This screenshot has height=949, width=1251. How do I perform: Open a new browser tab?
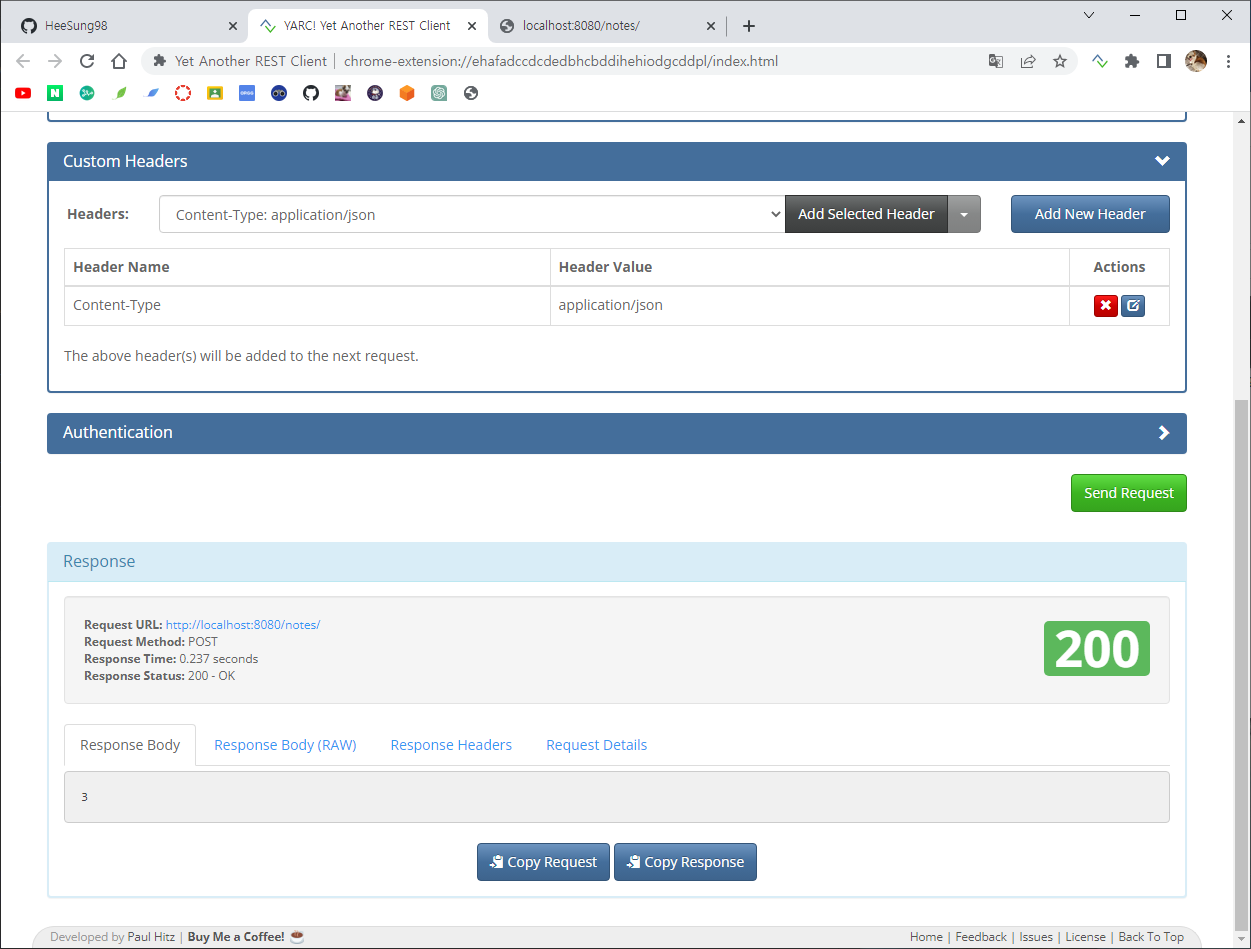coord(749,26)
